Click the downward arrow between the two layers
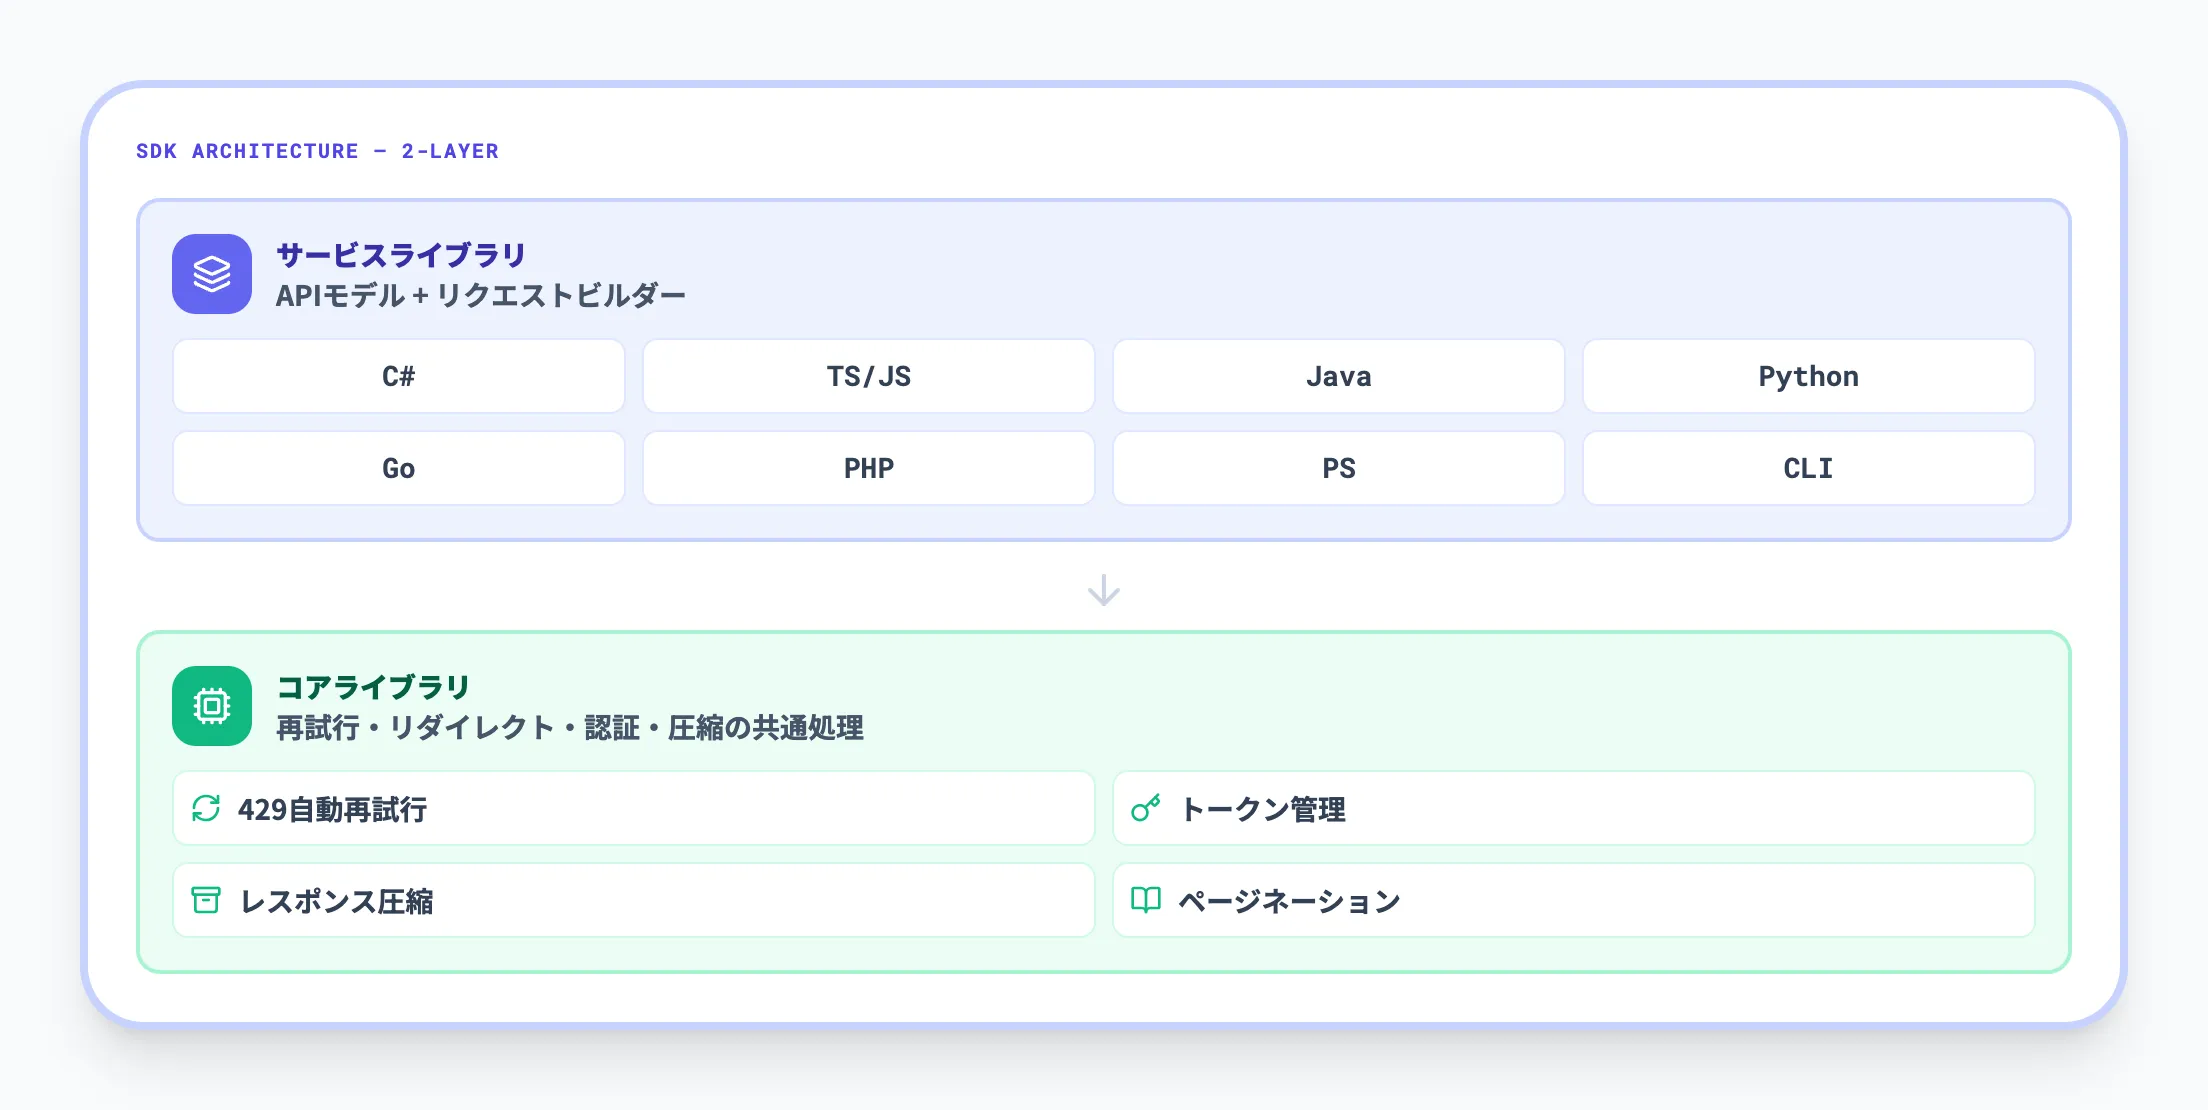Image resolution: width=2208 pixels, height=1110 pixels. pos(1104,588)
